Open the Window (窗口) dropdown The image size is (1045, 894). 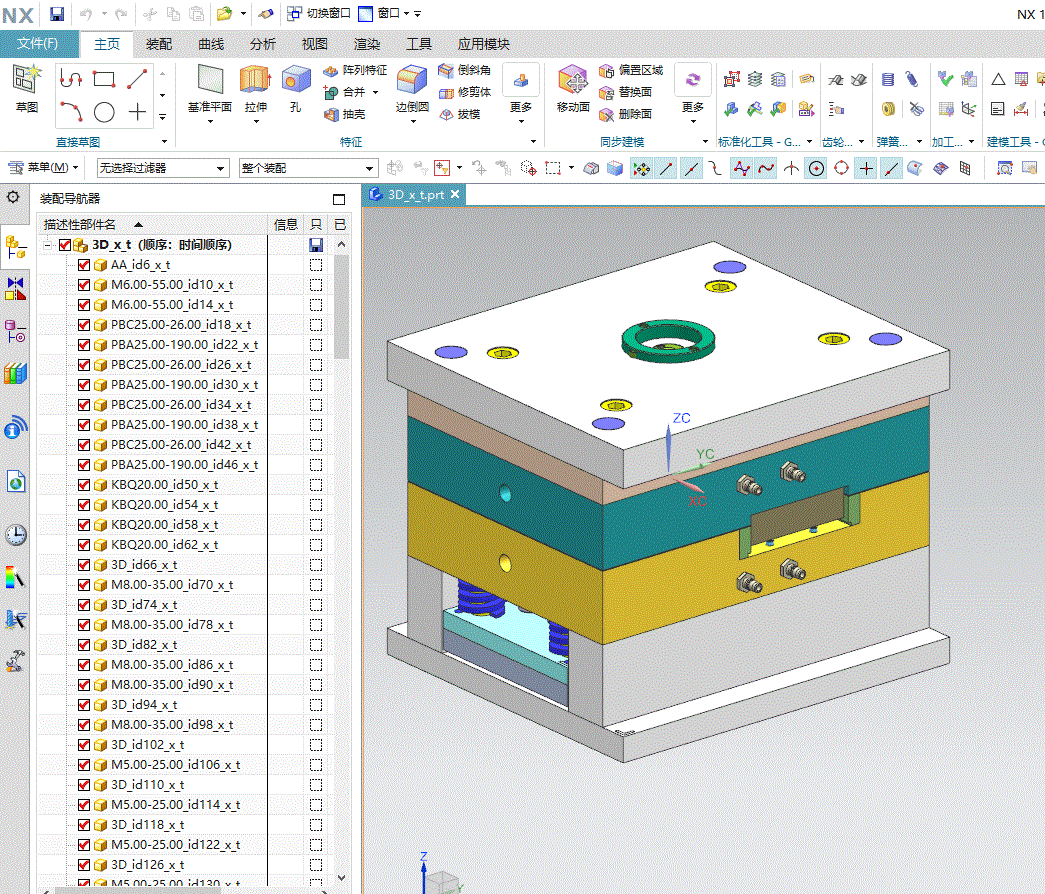385,13
